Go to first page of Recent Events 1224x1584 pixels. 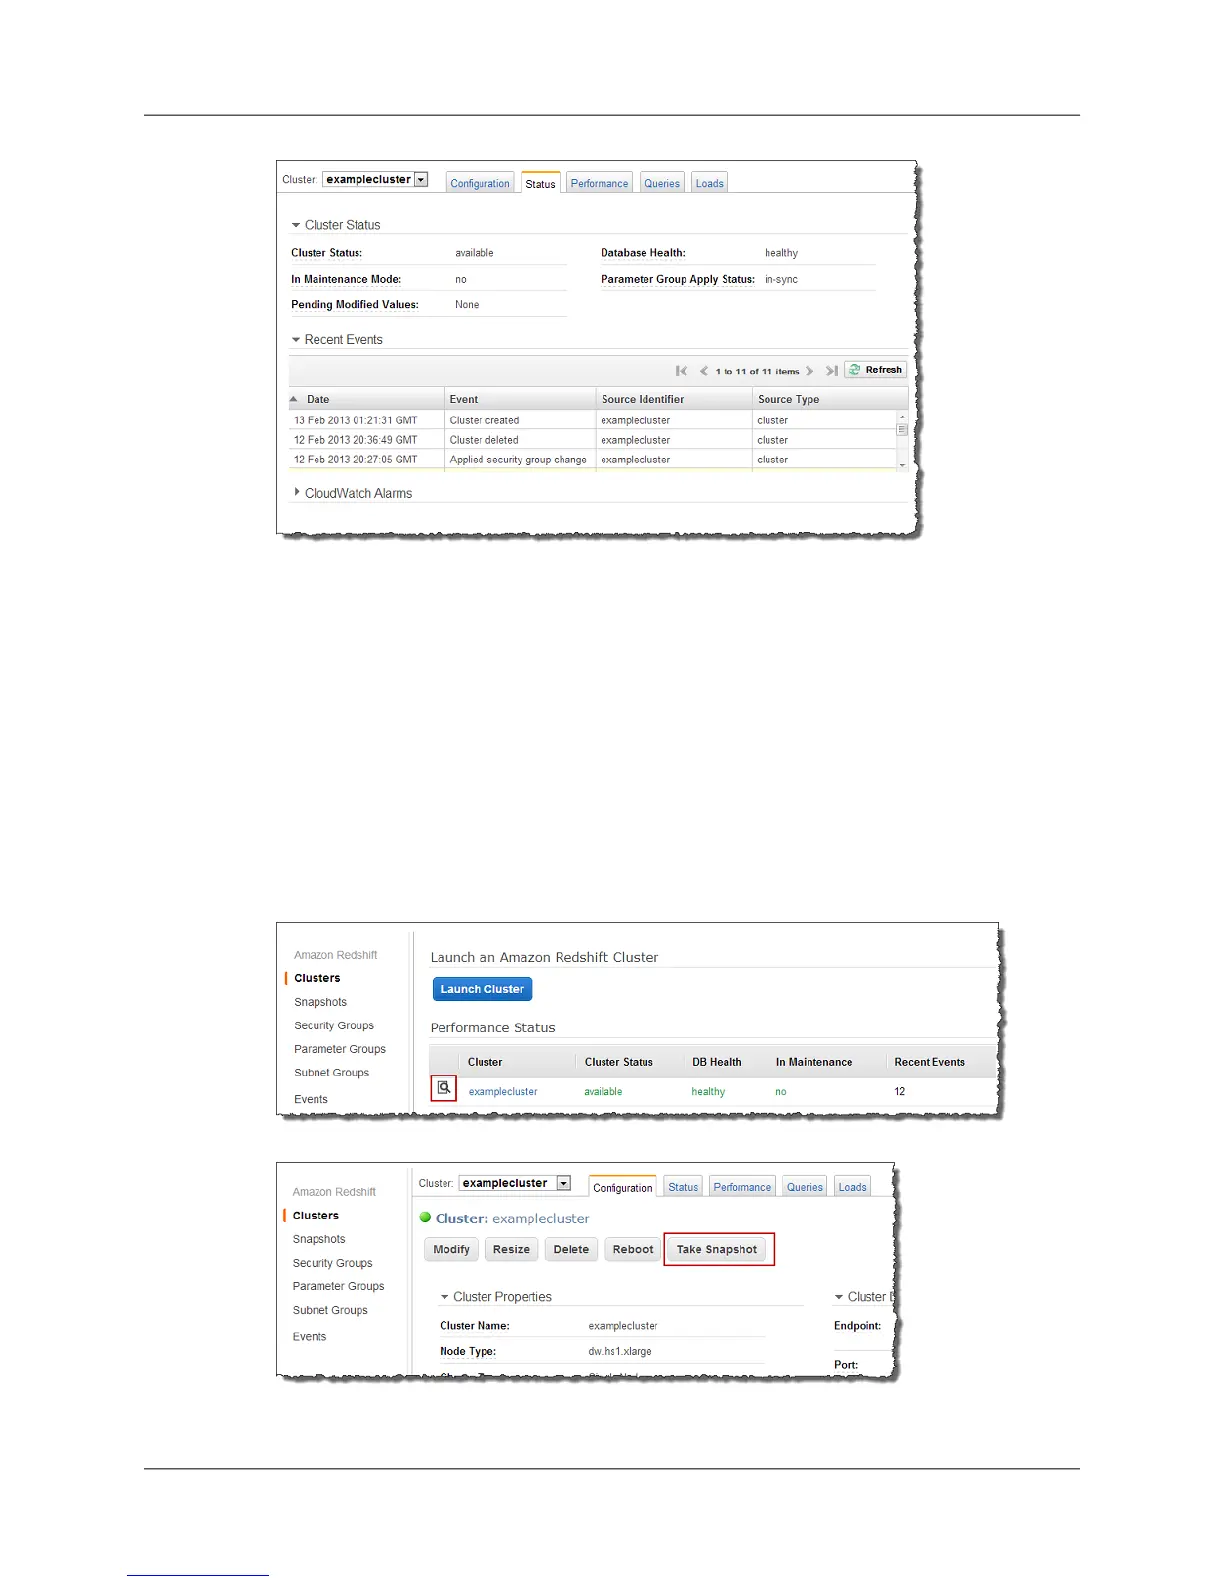pos(681,371)
